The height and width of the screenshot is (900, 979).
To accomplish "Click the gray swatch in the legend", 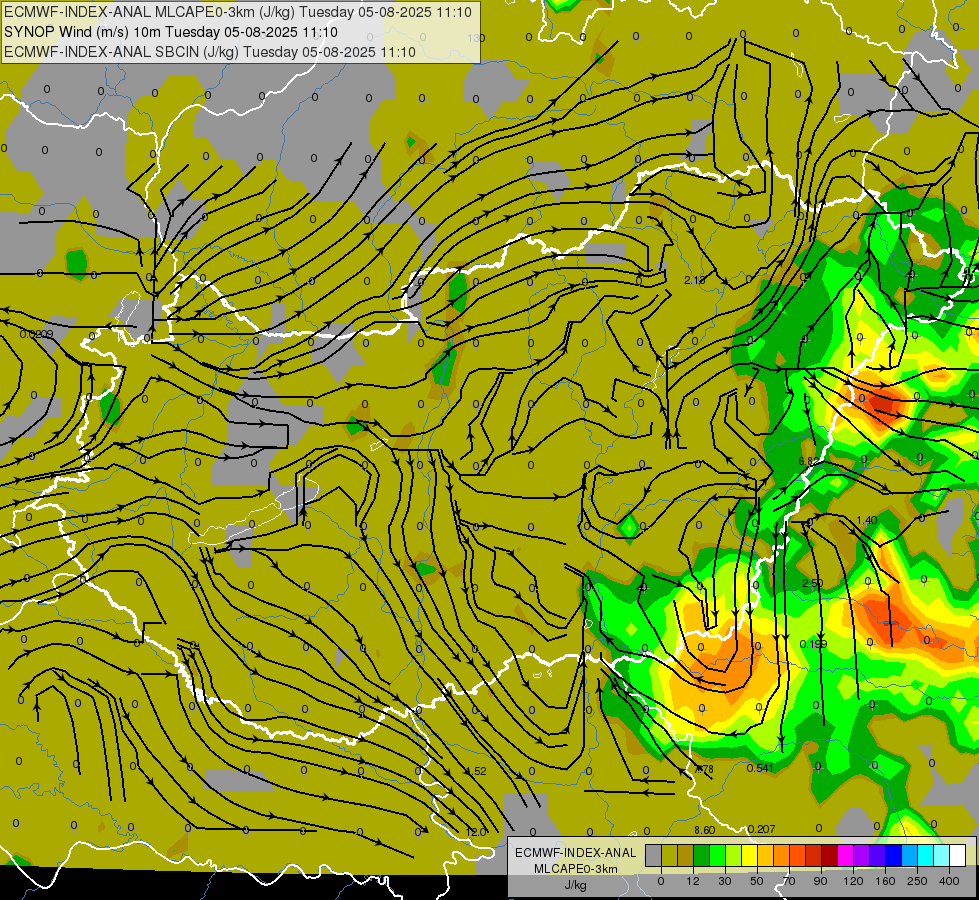I will click(653, 856).
